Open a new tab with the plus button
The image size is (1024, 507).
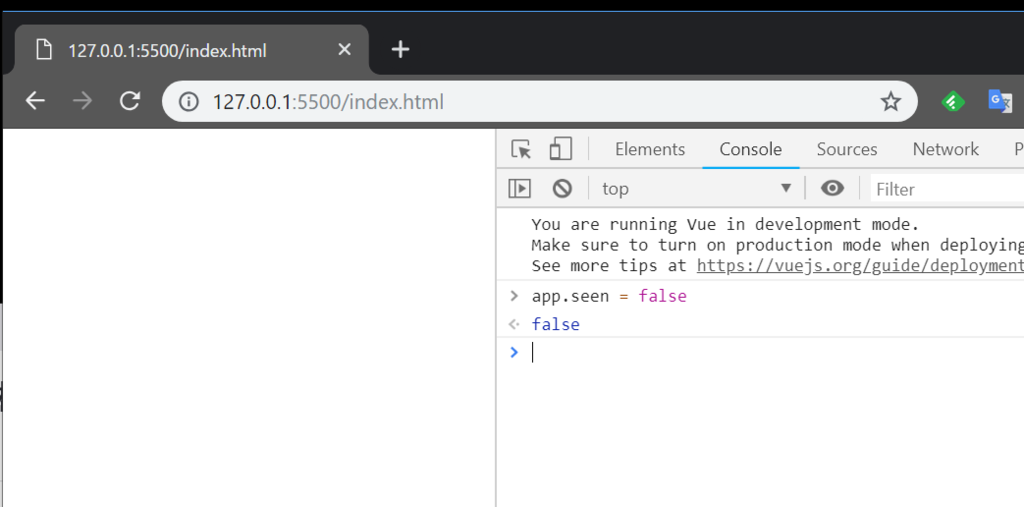pos(400,50)
